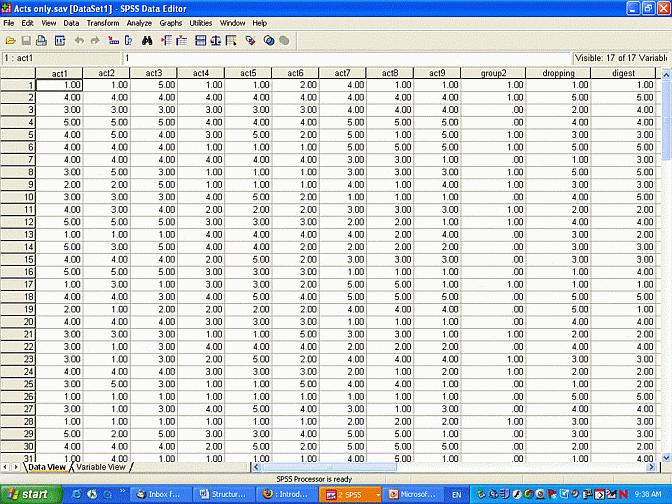Click the Redo arrow icon
672x504 pixels.
point(95,41)
